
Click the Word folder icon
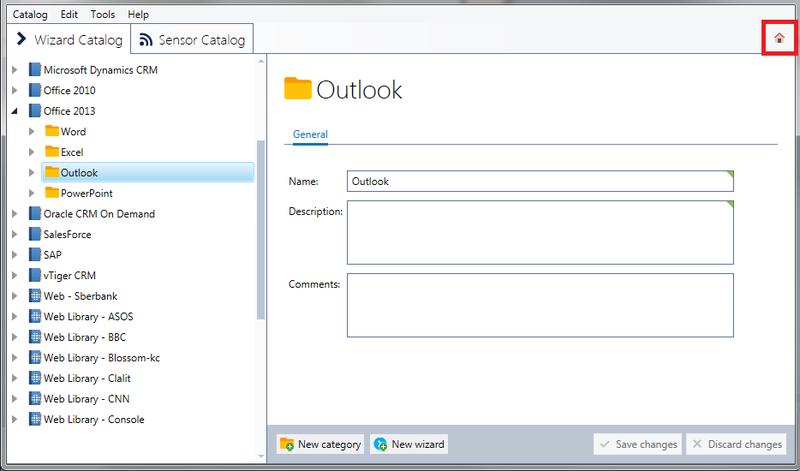pyautogui.click(x=52, y=131)
